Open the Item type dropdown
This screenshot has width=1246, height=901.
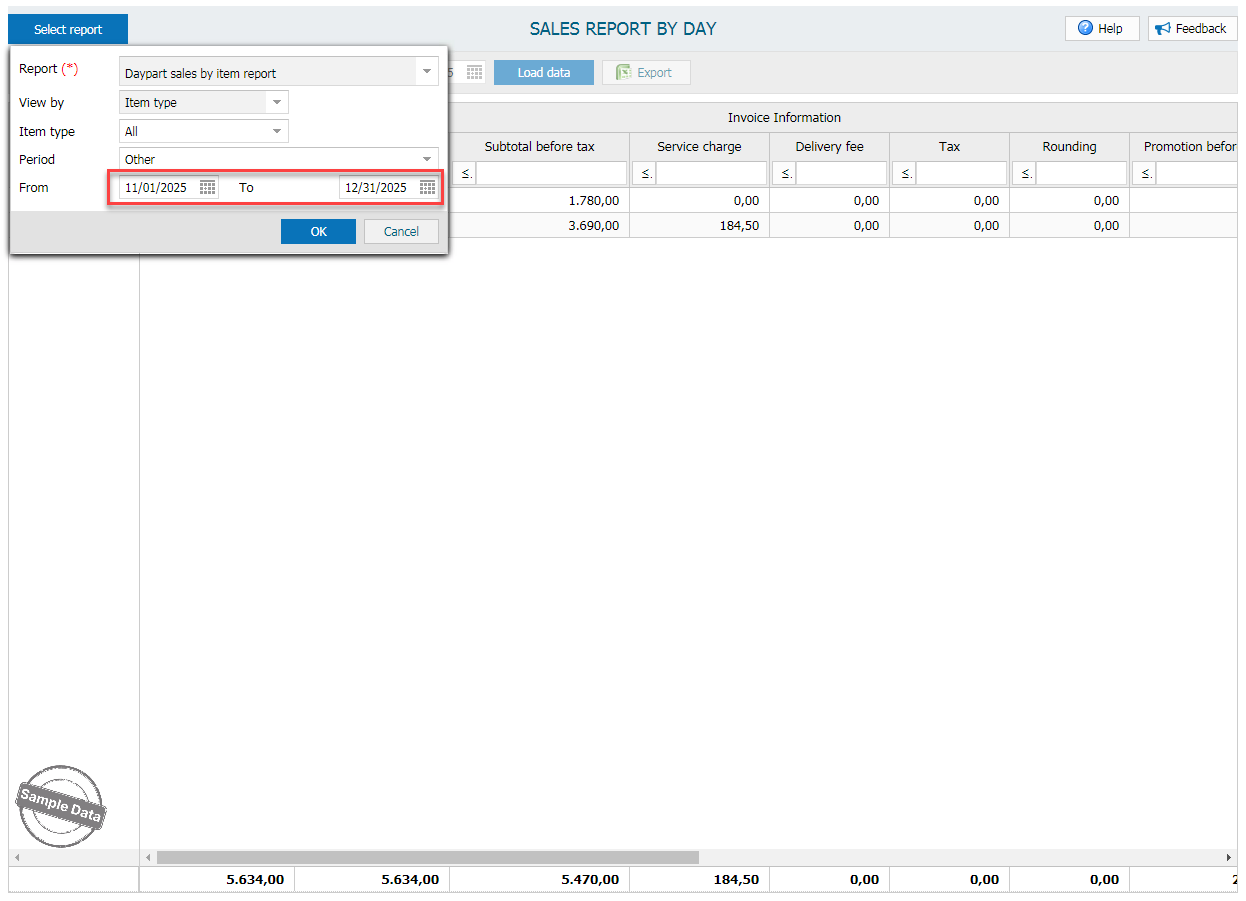click(277, 131)
